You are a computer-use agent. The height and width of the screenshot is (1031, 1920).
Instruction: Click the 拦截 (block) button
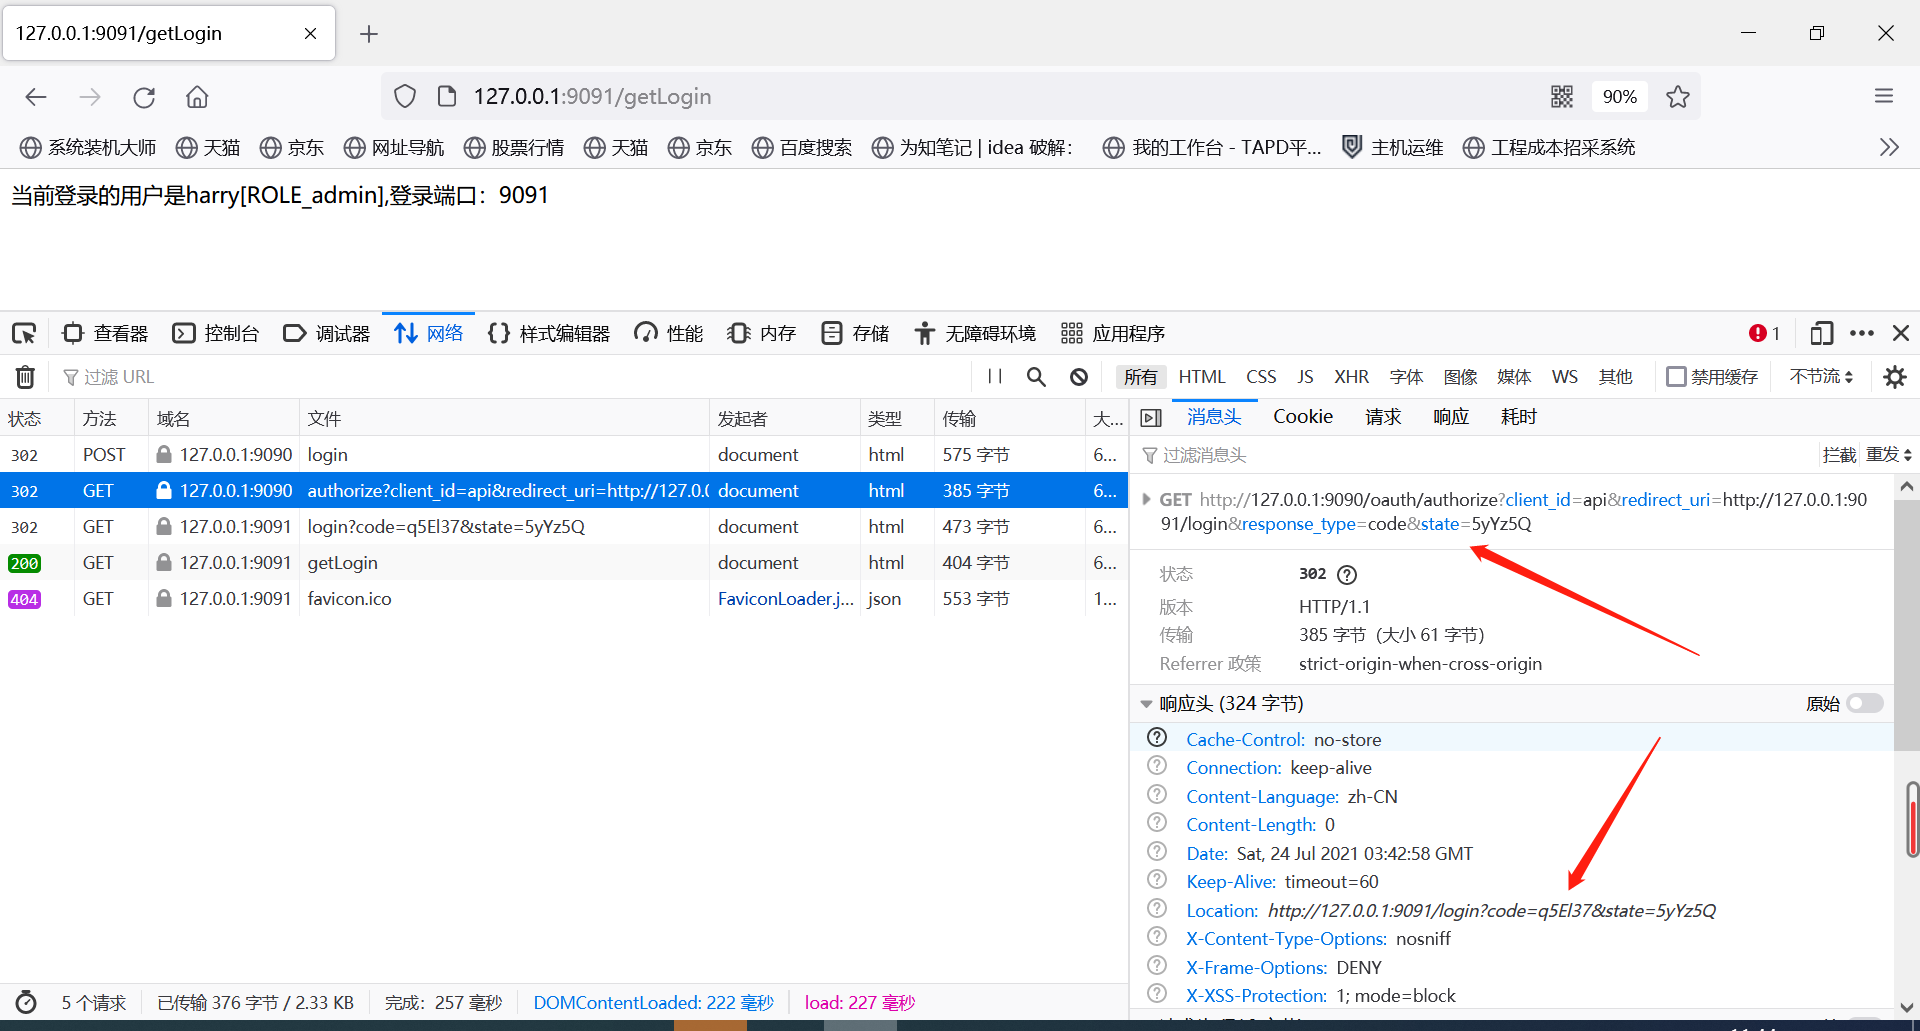(x=1839, y=455)
